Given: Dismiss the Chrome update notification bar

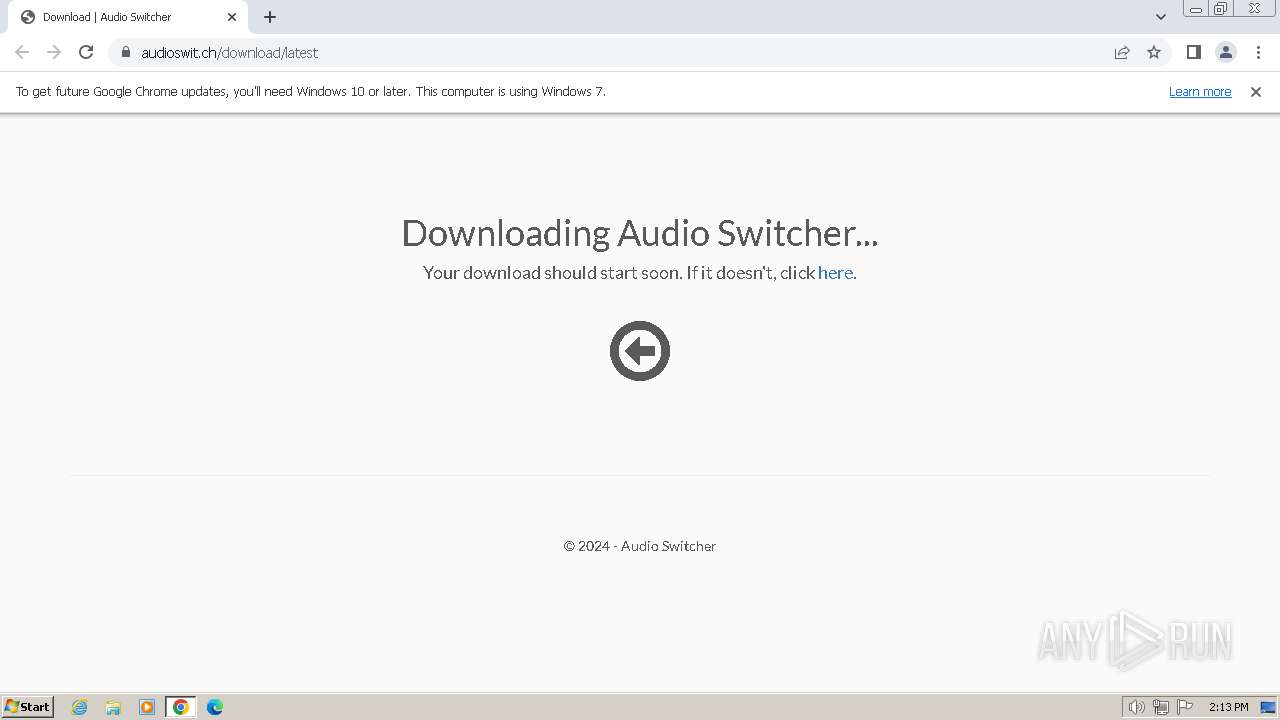Looking at the screenshot, I should [1256, 92].
